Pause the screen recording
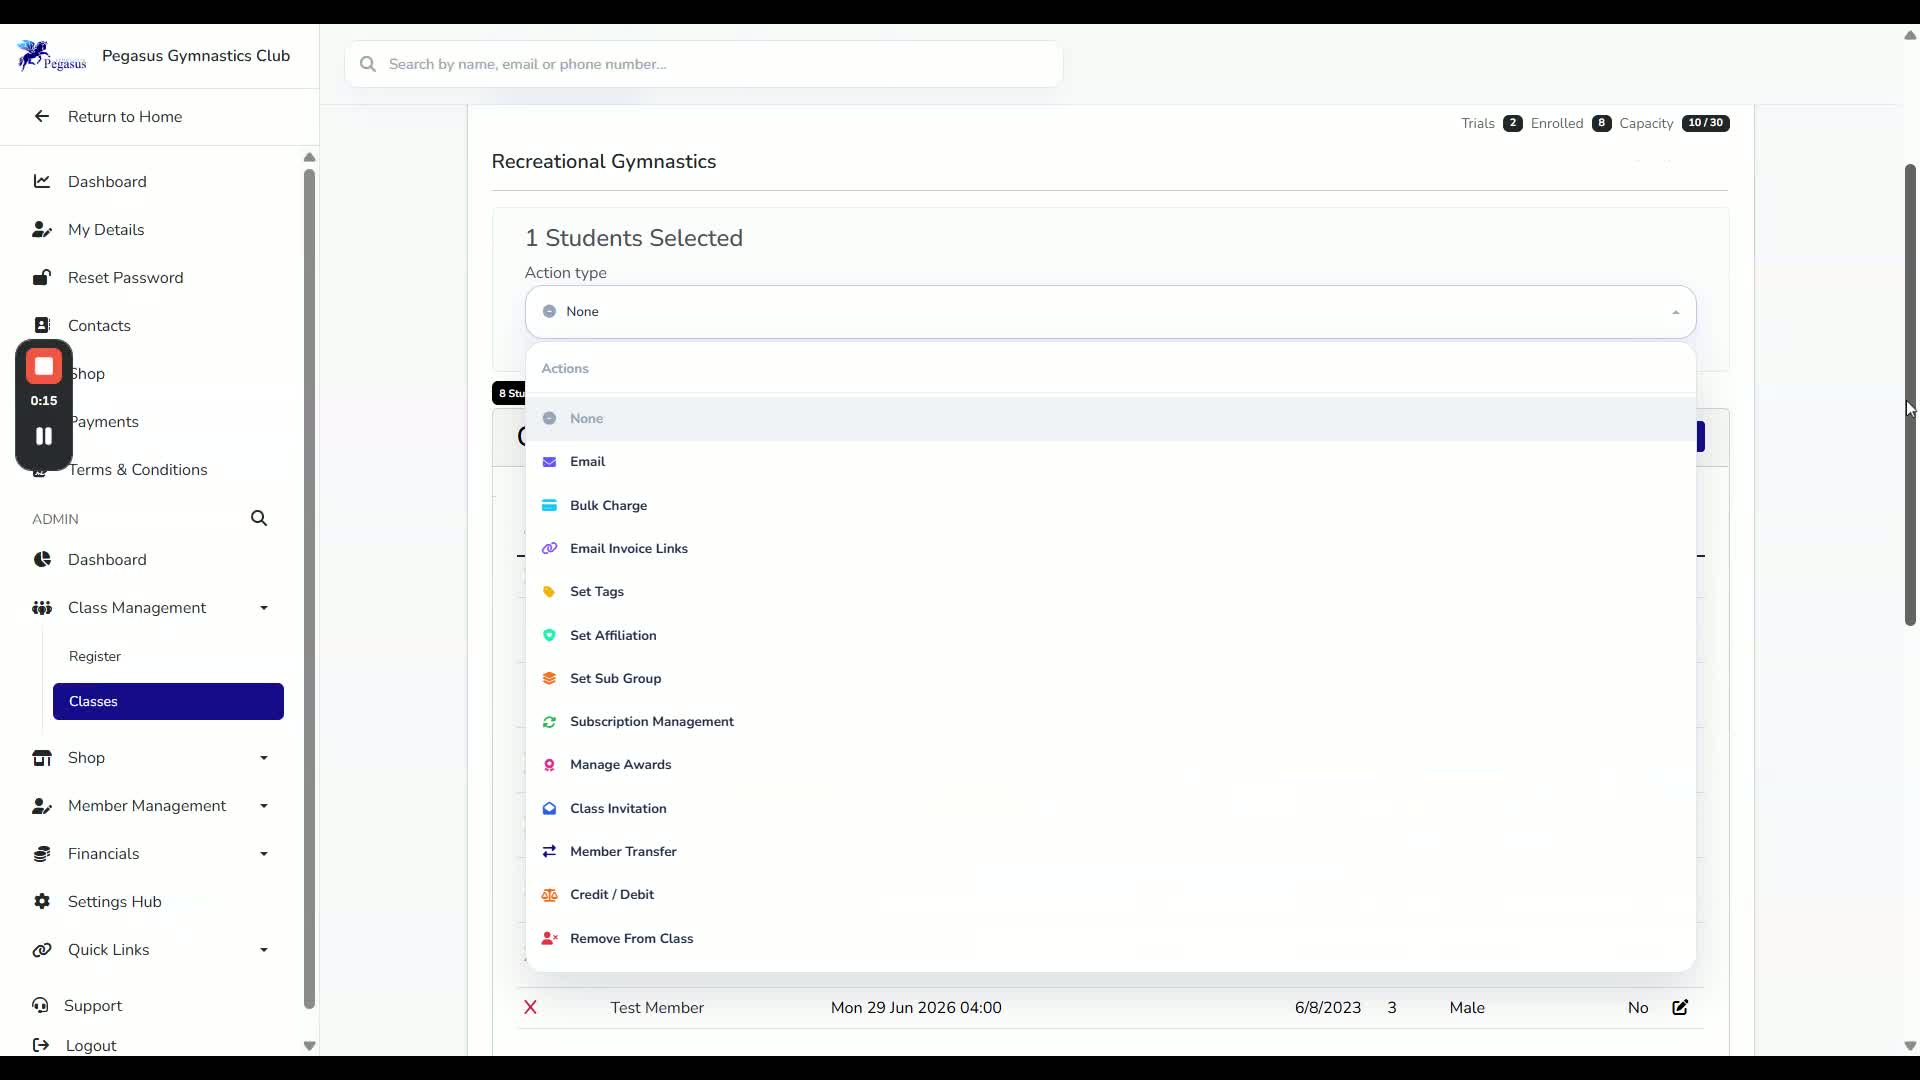Viewport: 1920px width, 1080px height. click(x=44, y=436)
